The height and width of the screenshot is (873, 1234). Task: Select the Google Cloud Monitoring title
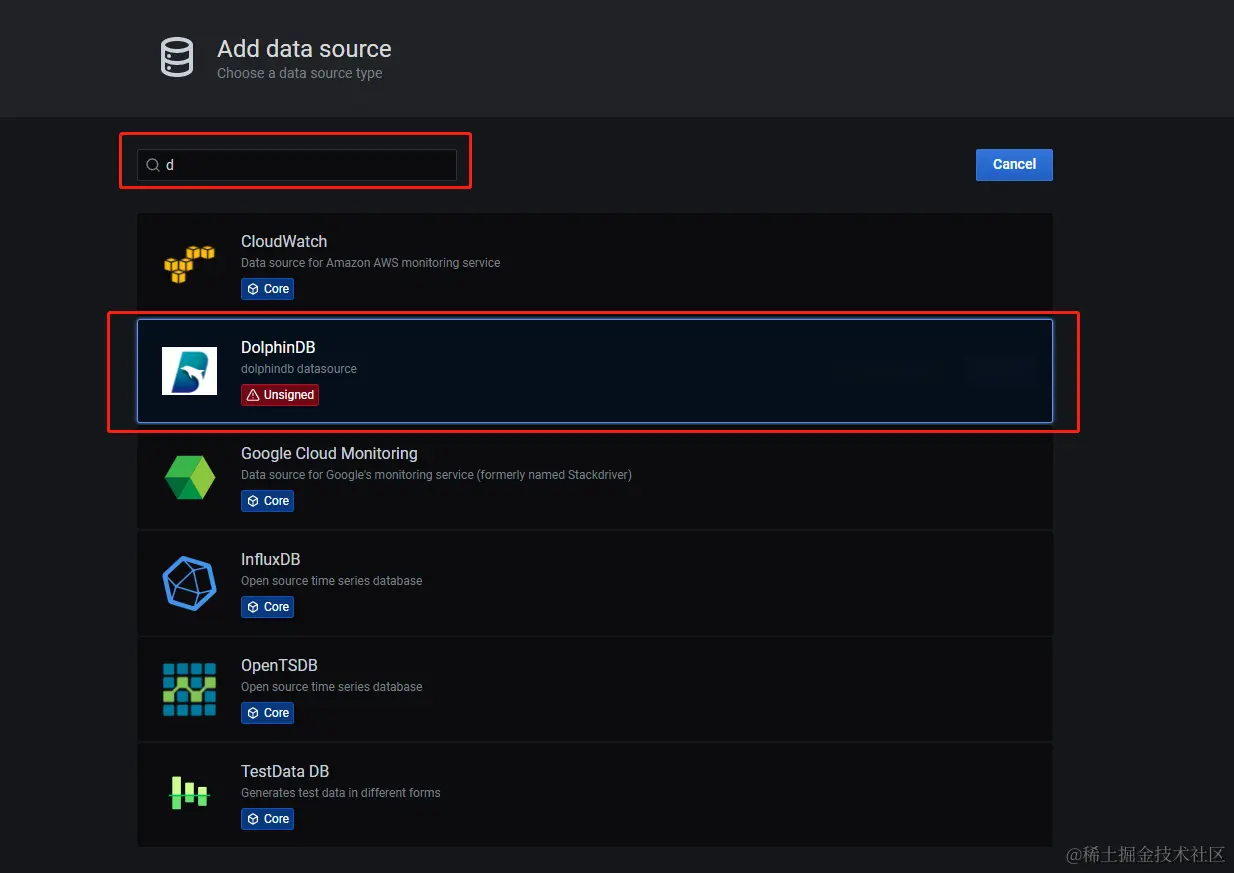click(329, 453)
